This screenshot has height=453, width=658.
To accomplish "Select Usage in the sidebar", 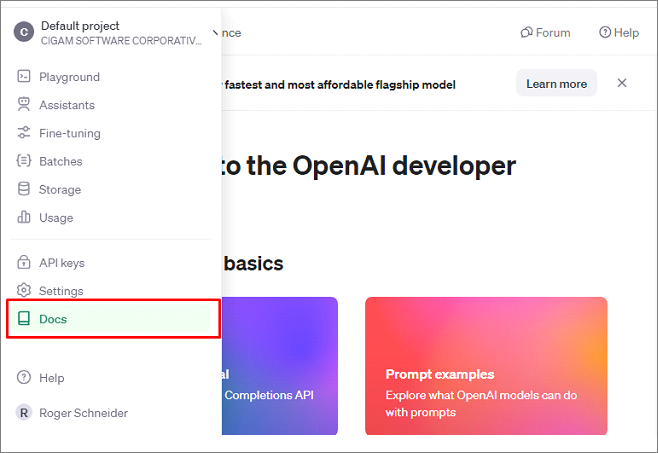I will (x=56, y=217).
